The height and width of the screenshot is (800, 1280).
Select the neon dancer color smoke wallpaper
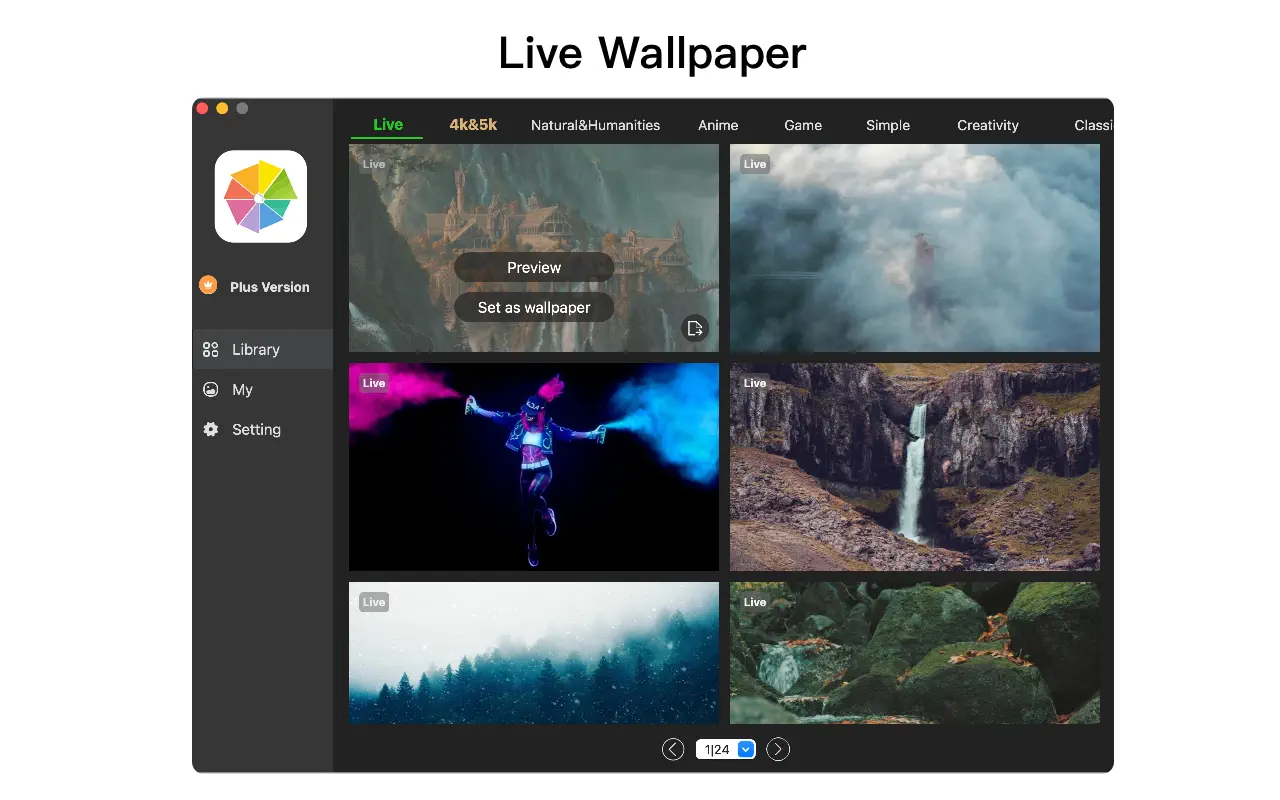534,467
